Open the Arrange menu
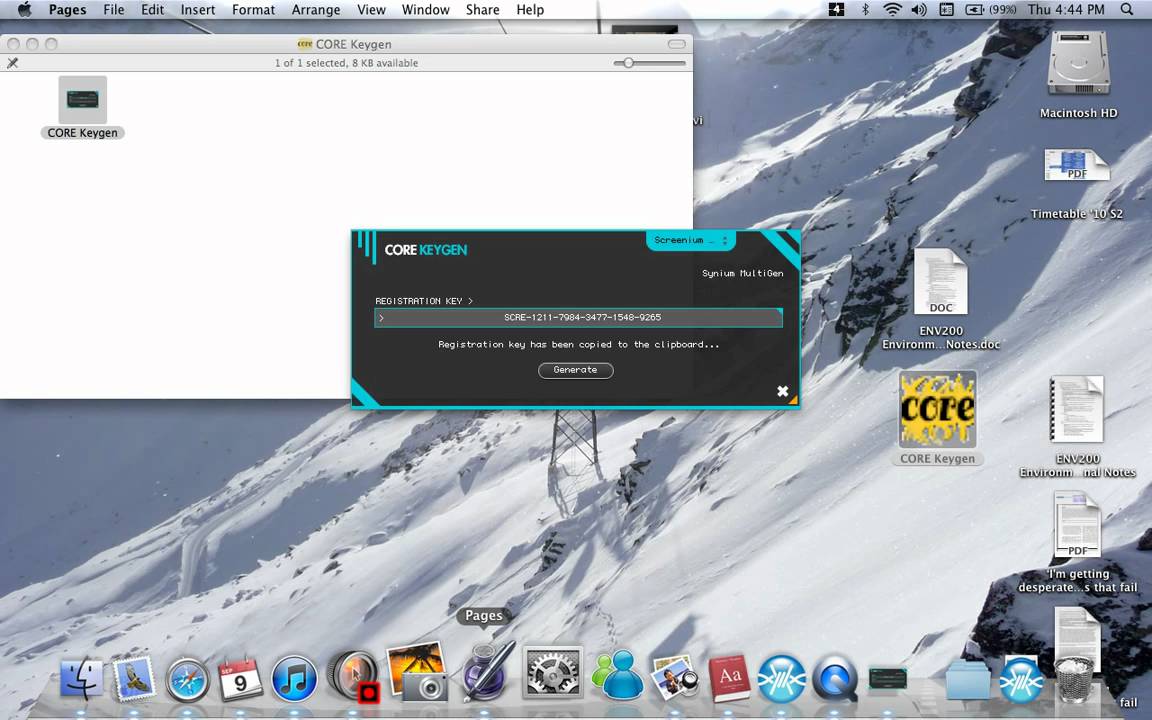This screenshot has width=1152, height=720. coord(316,10)
